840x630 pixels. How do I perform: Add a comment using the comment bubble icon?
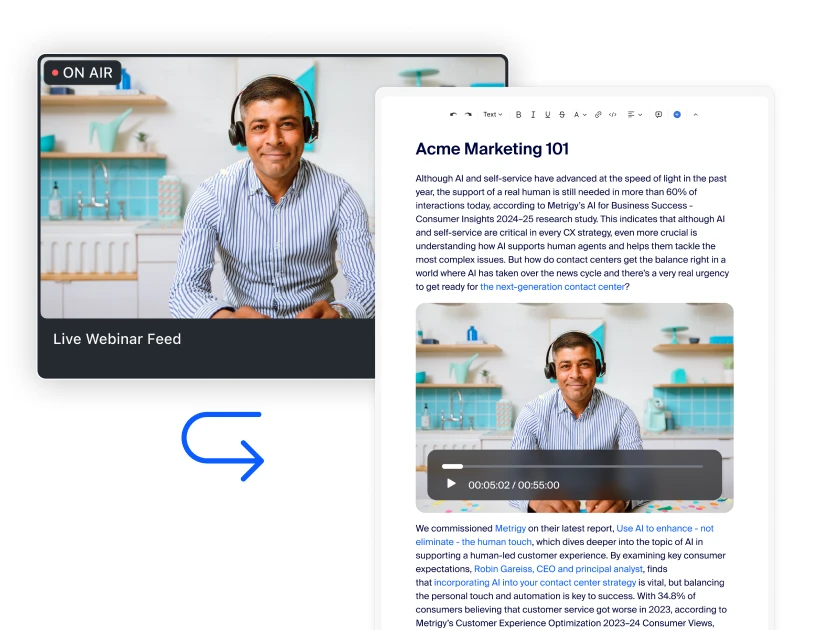[659, 114]
